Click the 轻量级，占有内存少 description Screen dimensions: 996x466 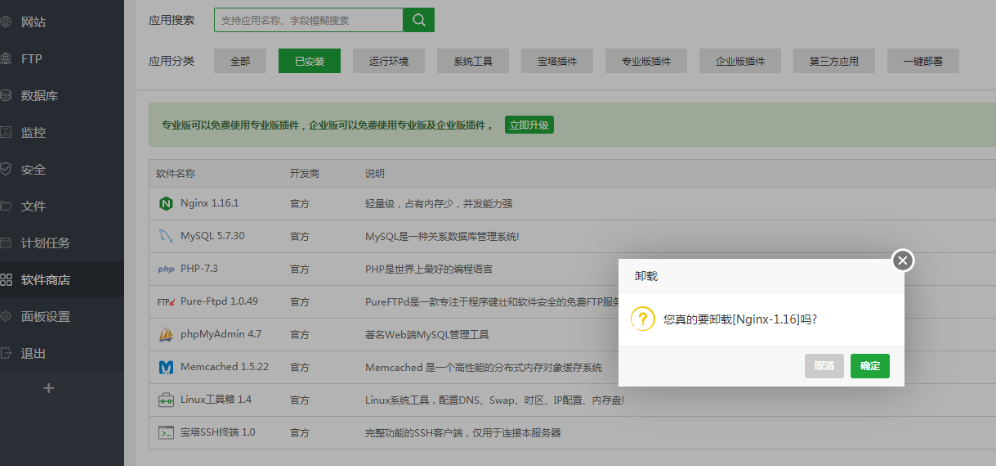coord(439,204)
